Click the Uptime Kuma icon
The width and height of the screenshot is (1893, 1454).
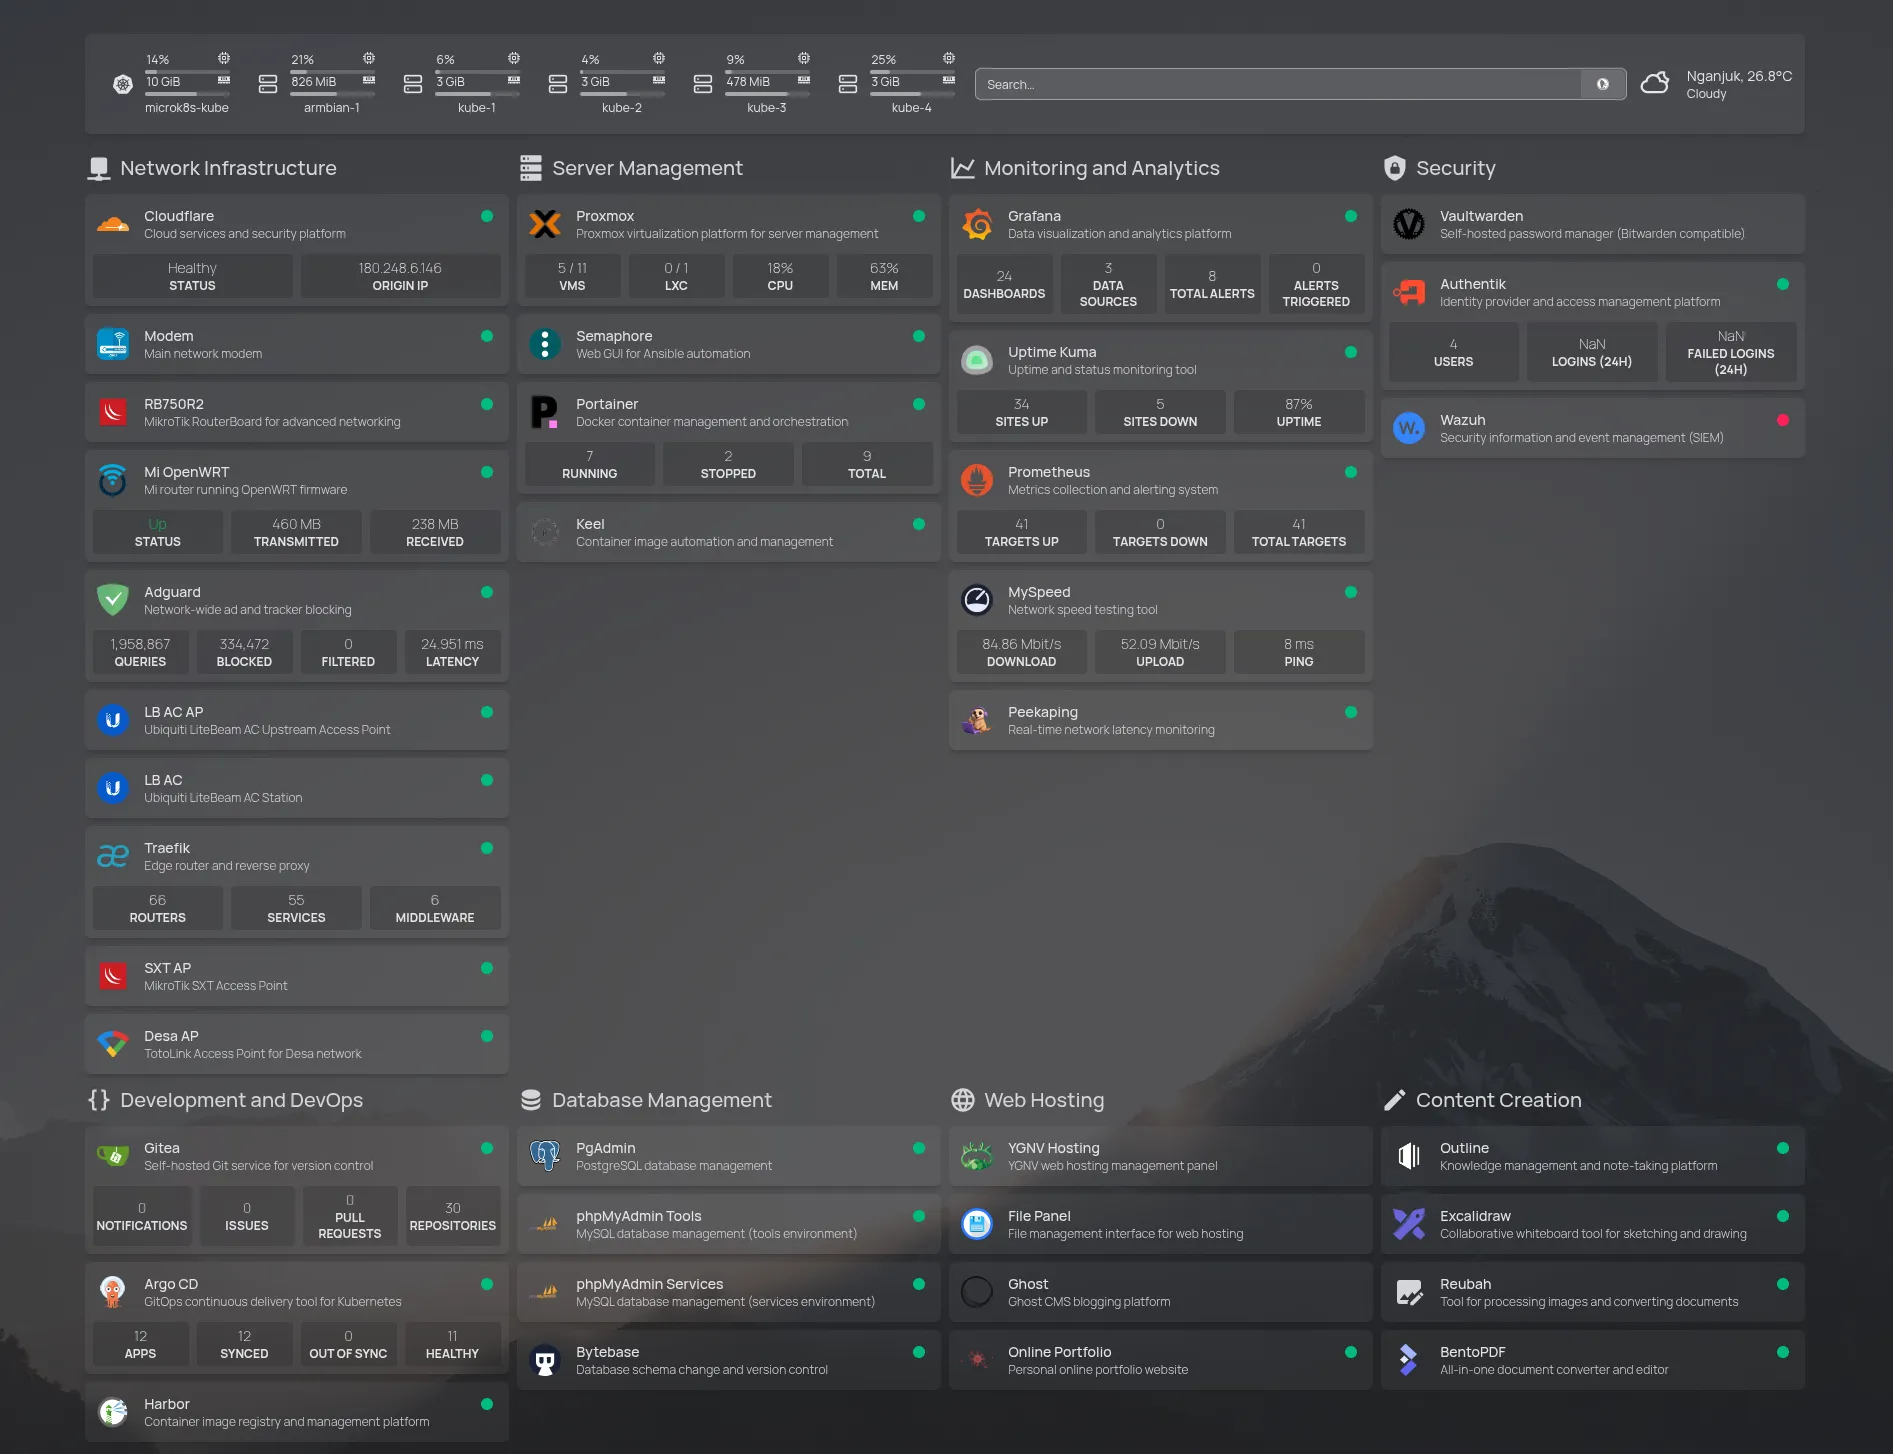pos(977,360)
